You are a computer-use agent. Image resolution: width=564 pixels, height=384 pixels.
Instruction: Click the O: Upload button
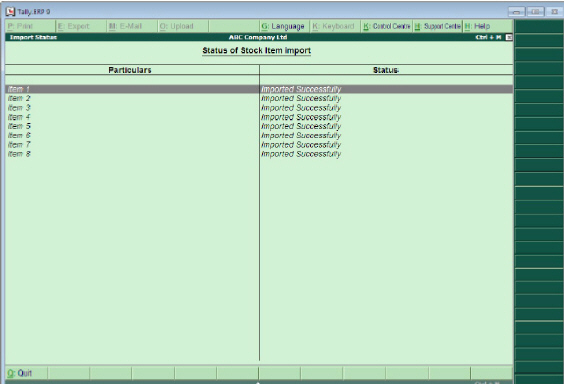pos(183,26)
